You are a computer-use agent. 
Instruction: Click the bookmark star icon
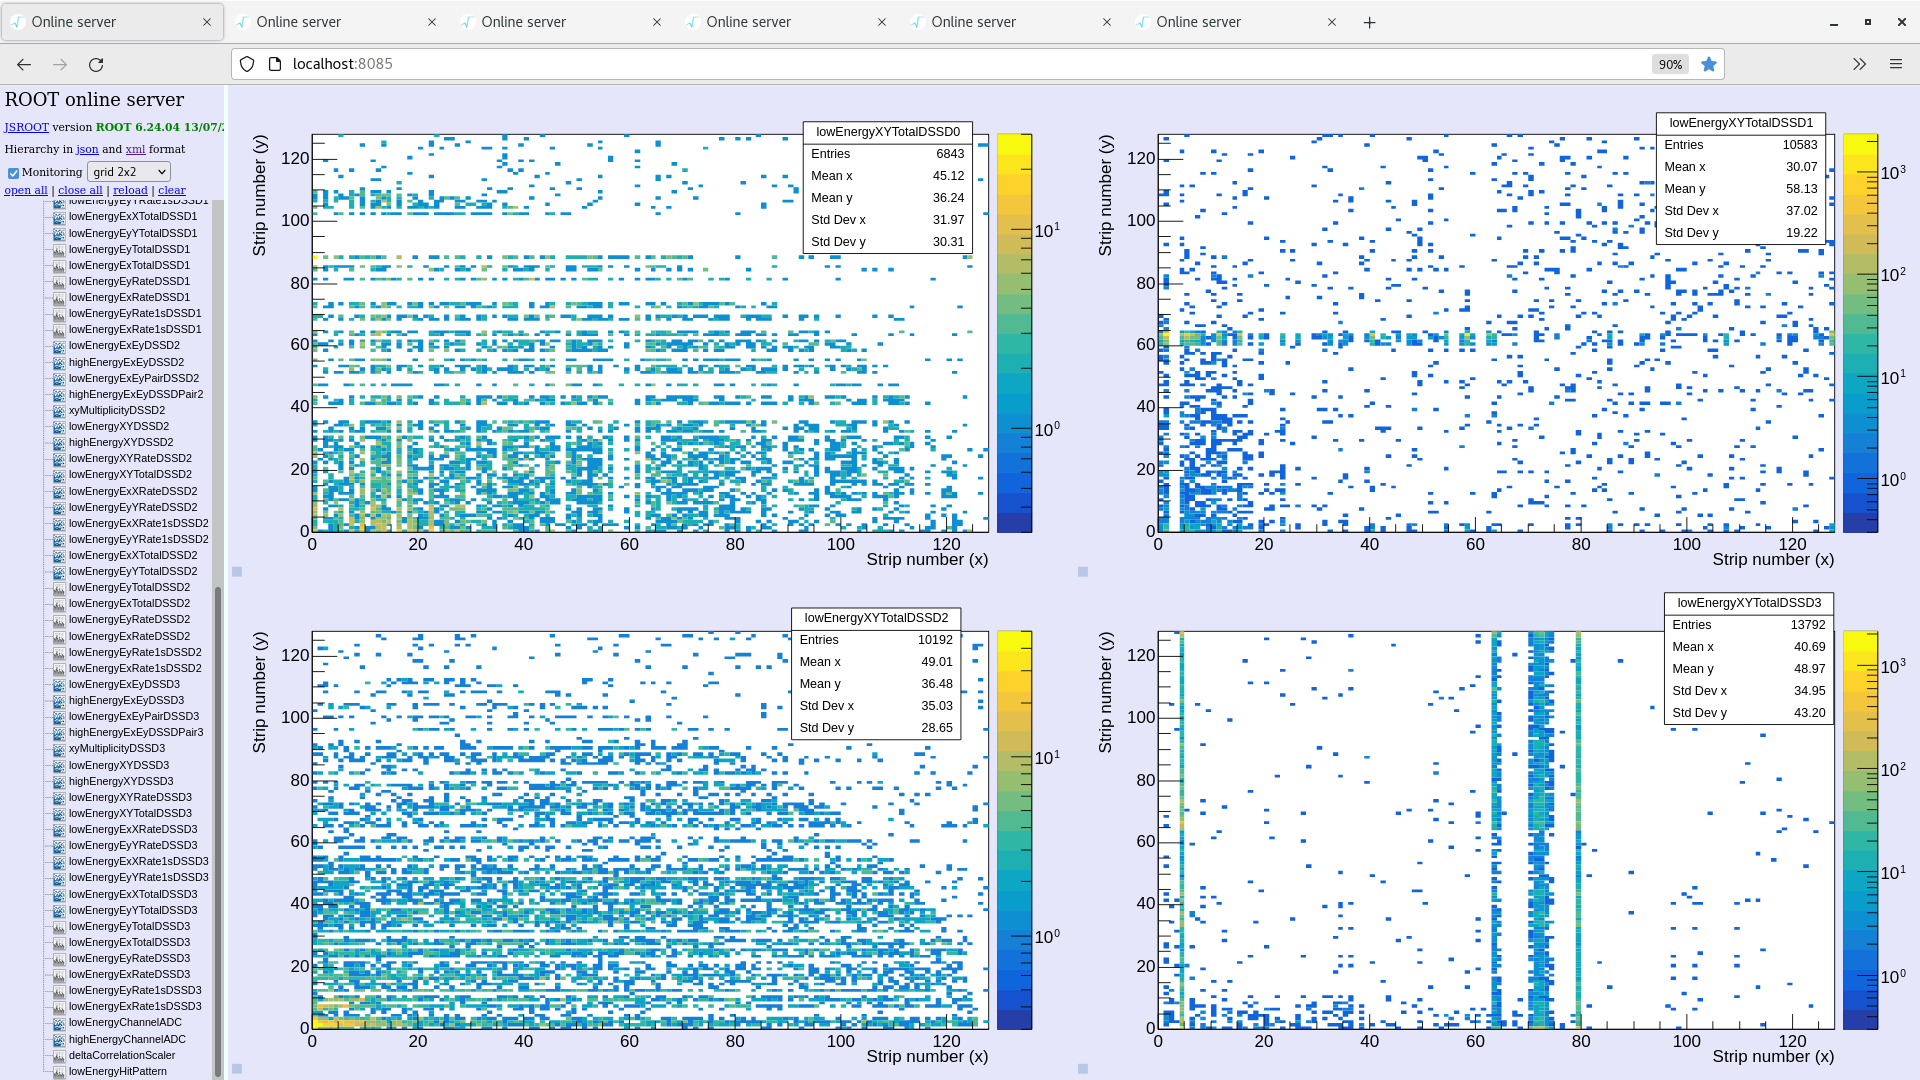pyautogui.click(x=1709, y=64)
